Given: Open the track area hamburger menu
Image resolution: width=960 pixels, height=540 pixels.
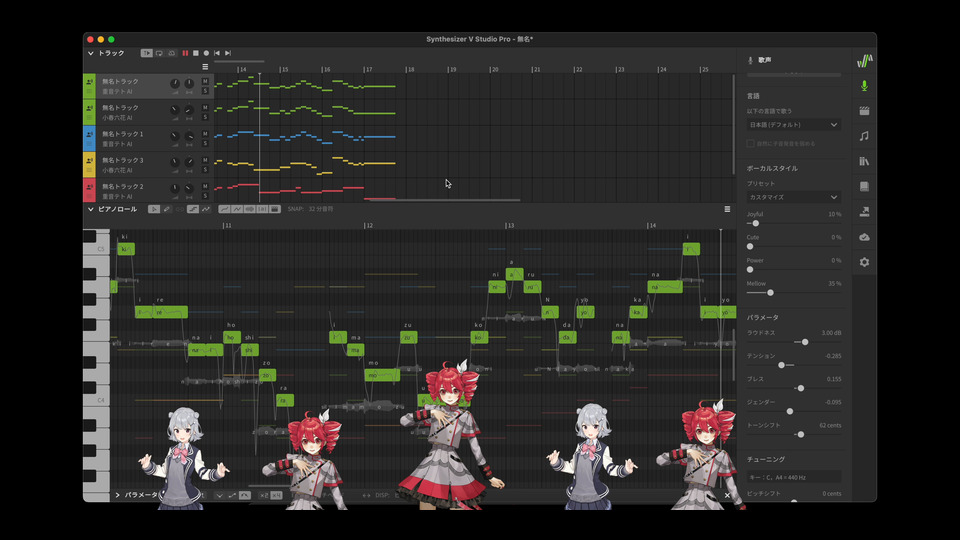Looking at the screenshot, I should 205,67.
